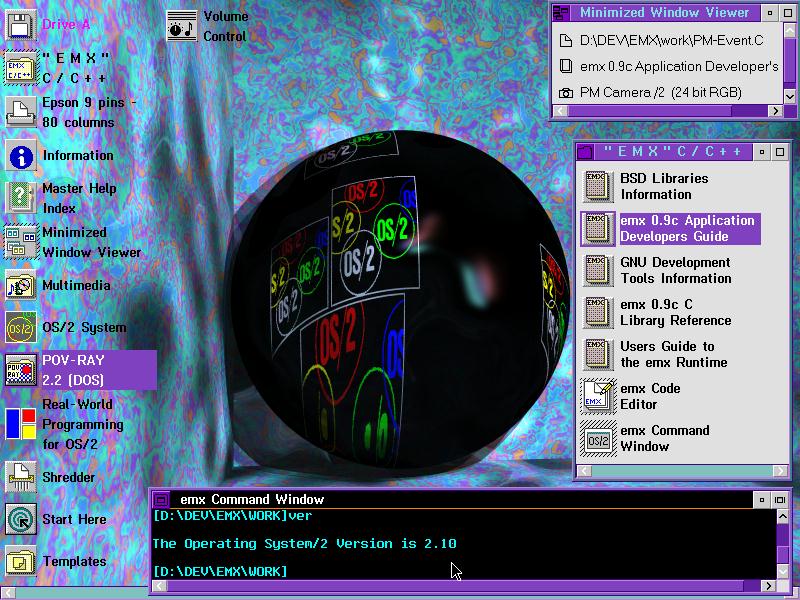
Task: Click down scroll arrow in emx Command Window
Action: [783, 570]
